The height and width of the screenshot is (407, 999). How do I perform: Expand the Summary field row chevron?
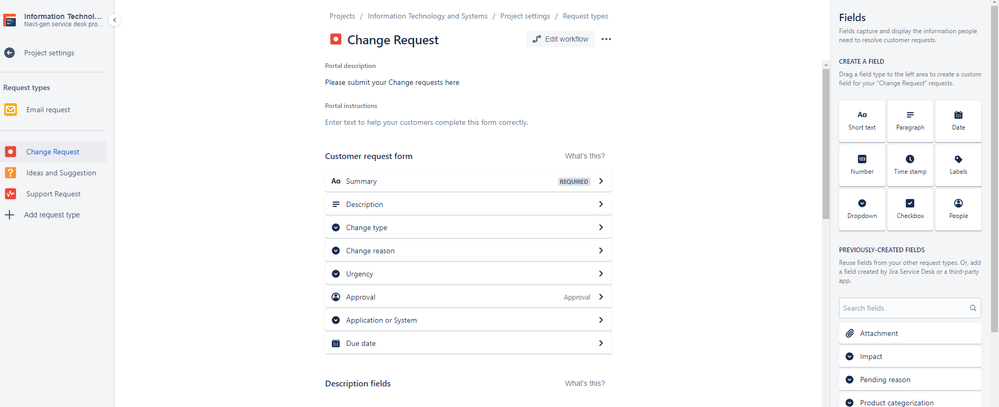tap(601, 181)
